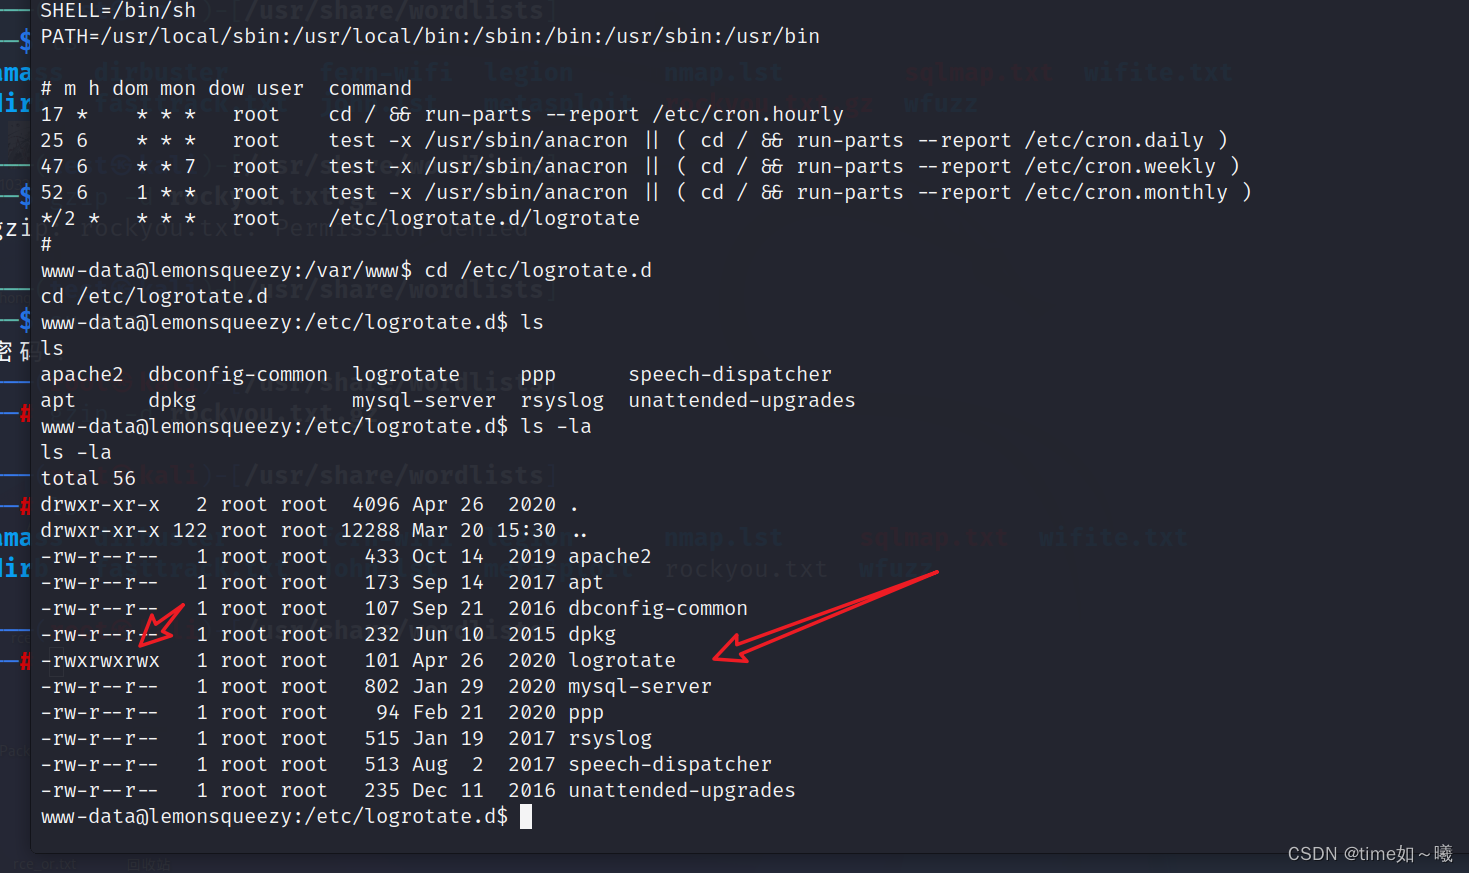This screenshot has height=873, width=1469.
Task: Click the final shell prompt cursor
Action: 526,817
